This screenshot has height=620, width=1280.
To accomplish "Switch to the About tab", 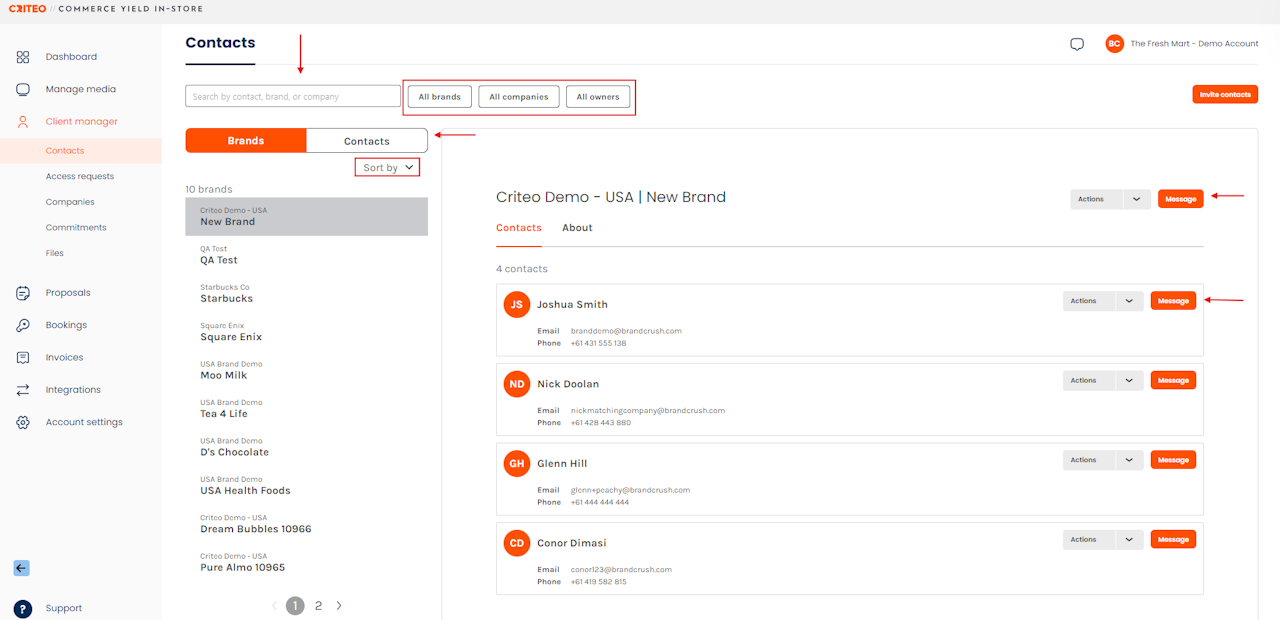I will (577, 228).
